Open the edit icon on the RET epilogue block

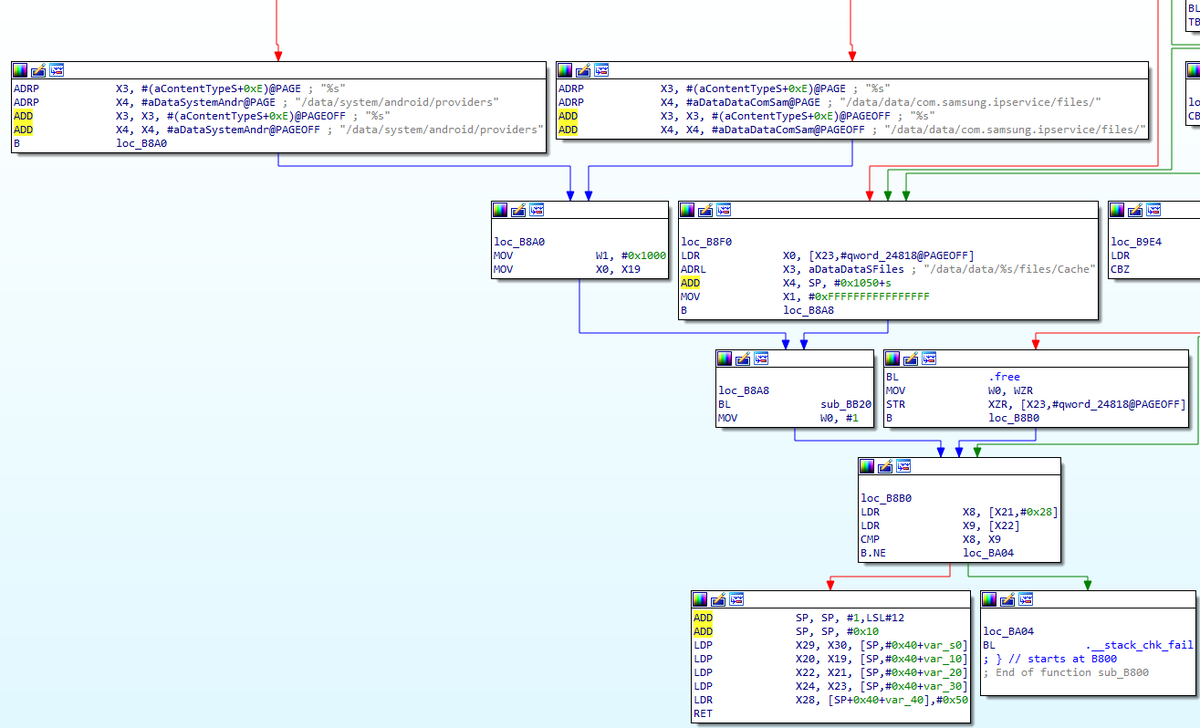coord(717,599)
